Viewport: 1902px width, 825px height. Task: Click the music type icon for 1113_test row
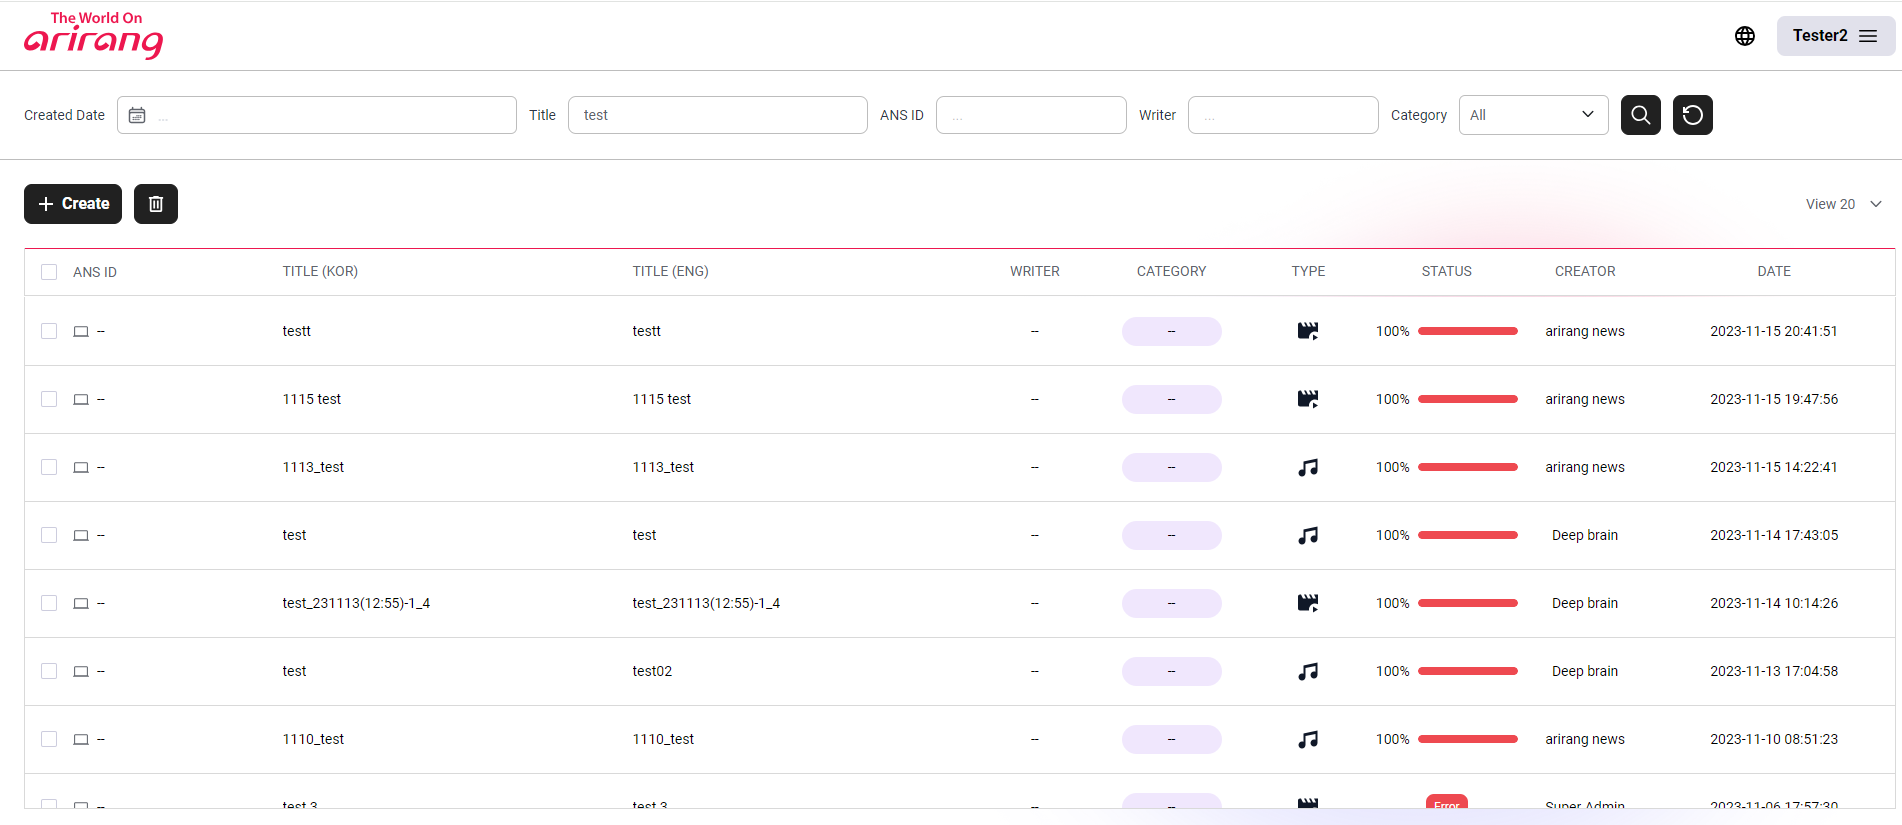1307,467
